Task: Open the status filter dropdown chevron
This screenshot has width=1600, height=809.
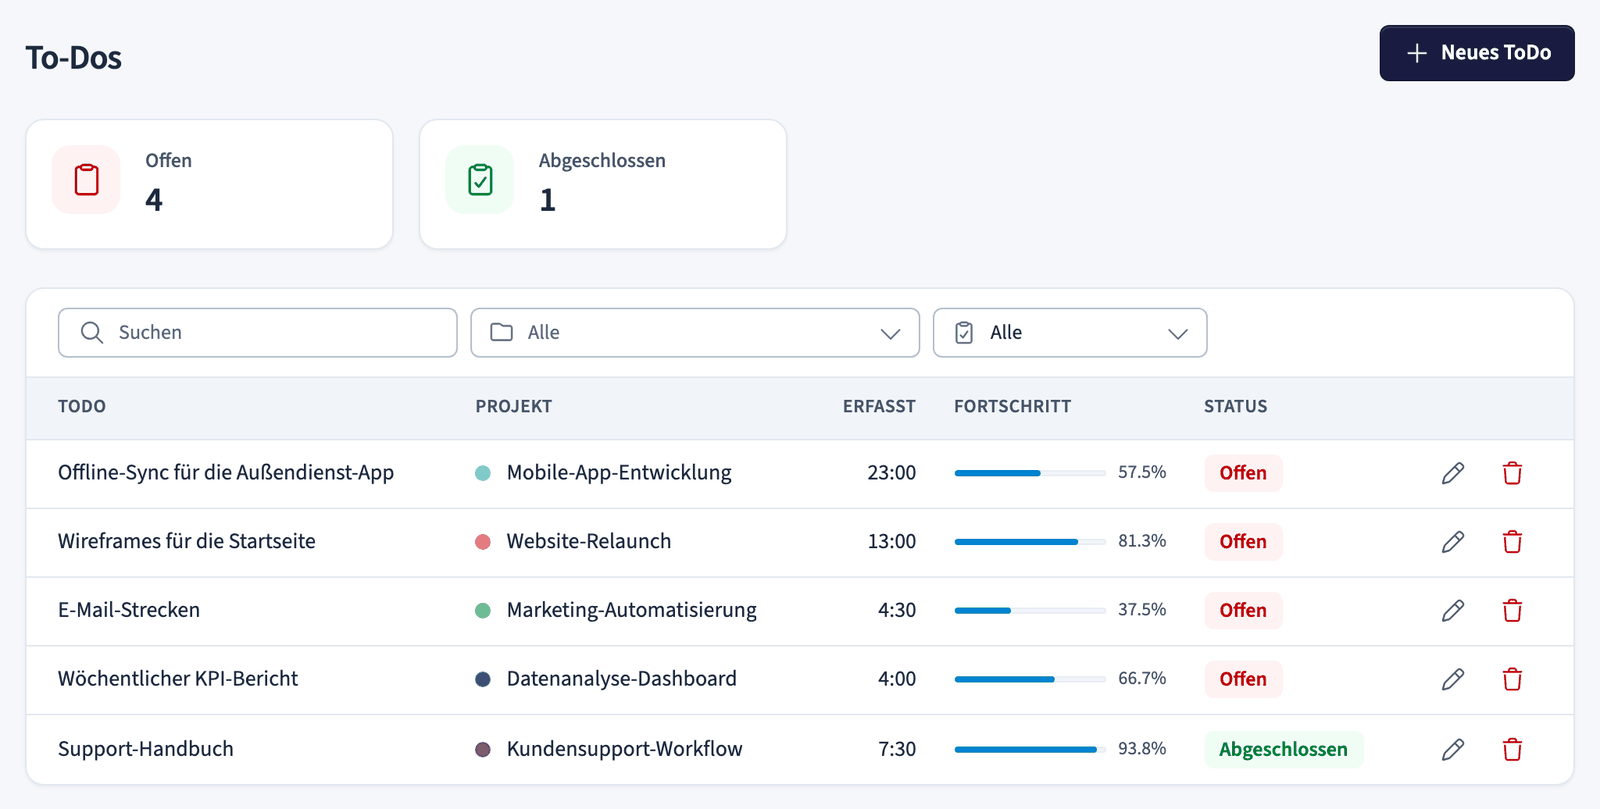Action: tap(1178, 334)
